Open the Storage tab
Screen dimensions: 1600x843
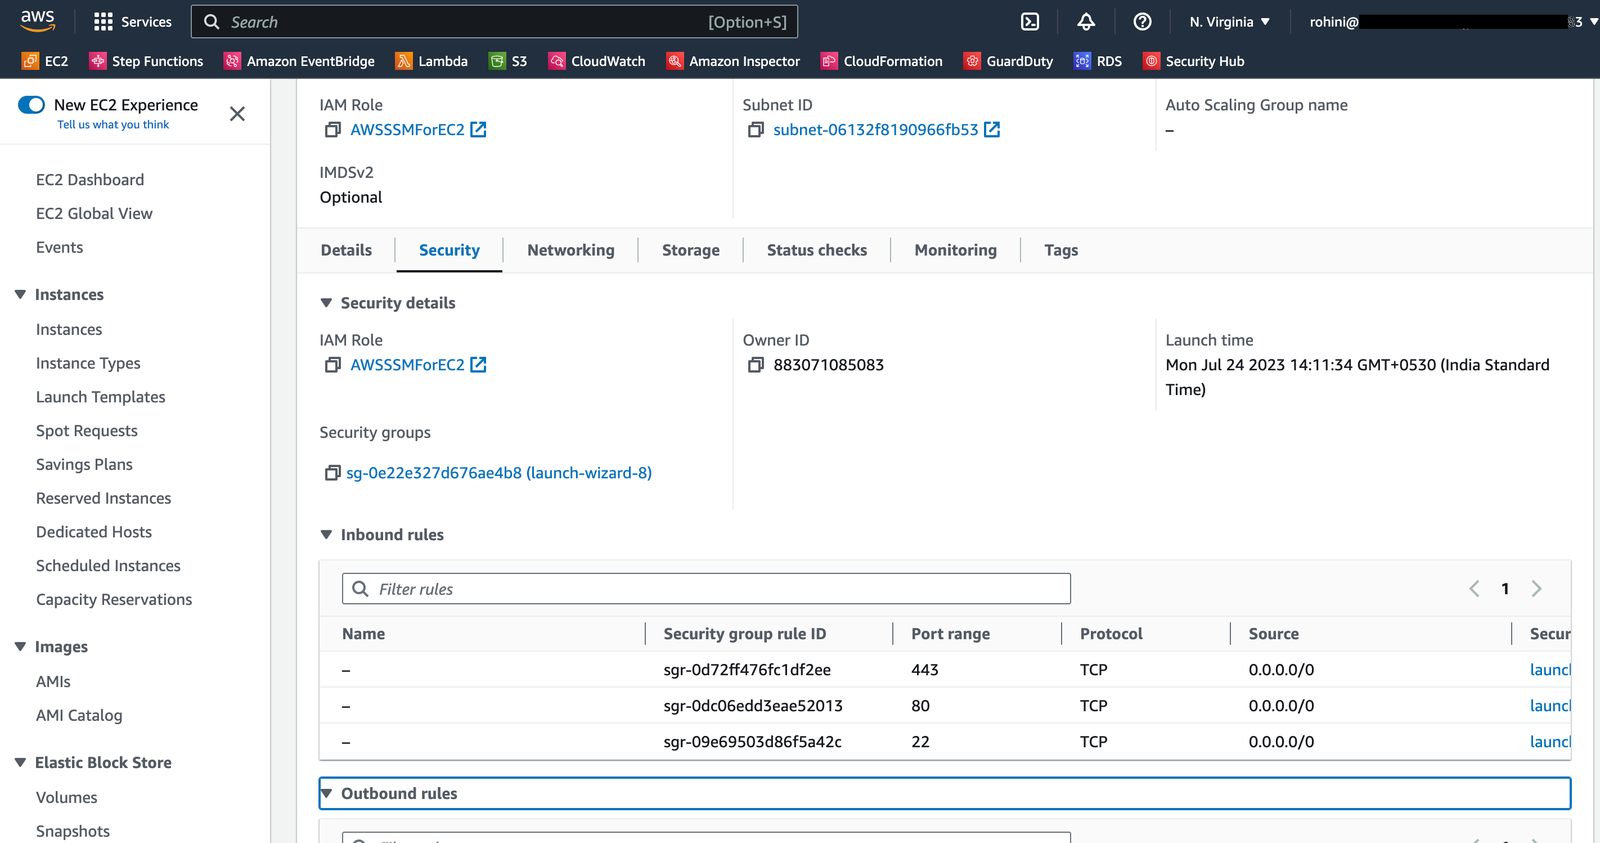pyautogui.click(x=691, y=250)
